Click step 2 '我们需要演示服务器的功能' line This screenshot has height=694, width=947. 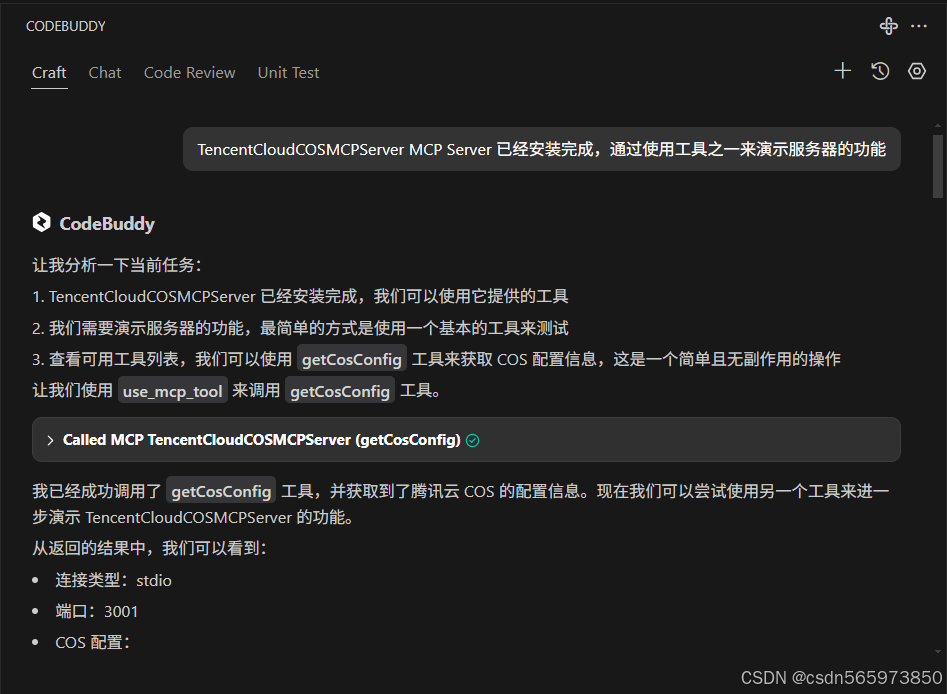300,328
